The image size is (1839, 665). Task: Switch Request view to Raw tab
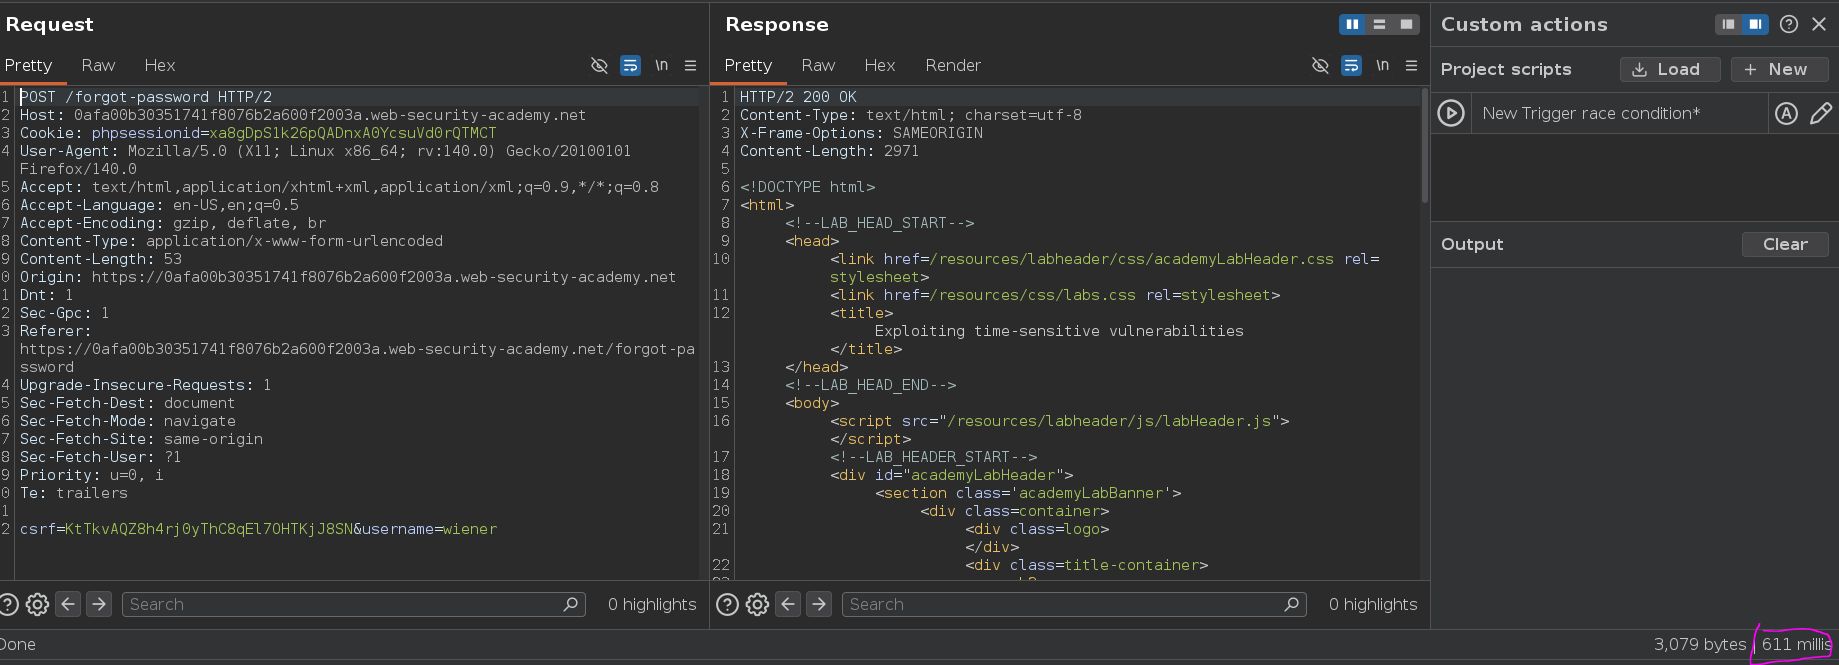pyautogui.click(x=98, y=65)
